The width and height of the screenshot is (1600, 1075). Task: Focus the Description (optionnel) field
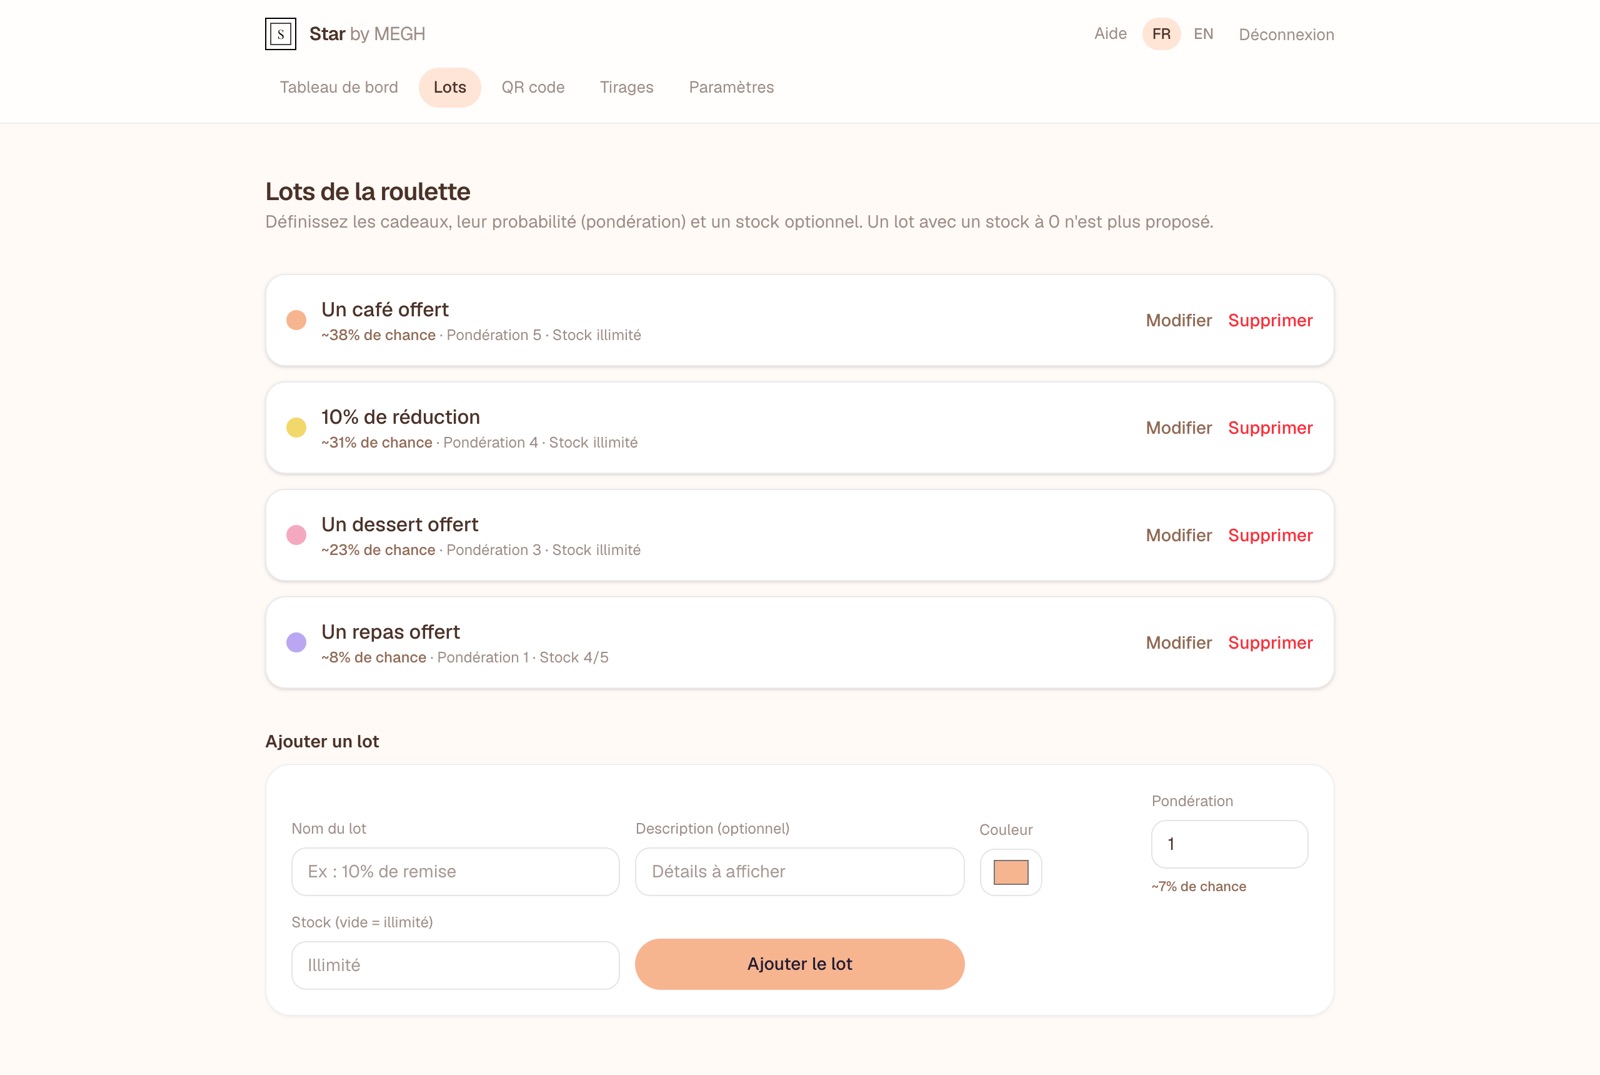(799, 872)
